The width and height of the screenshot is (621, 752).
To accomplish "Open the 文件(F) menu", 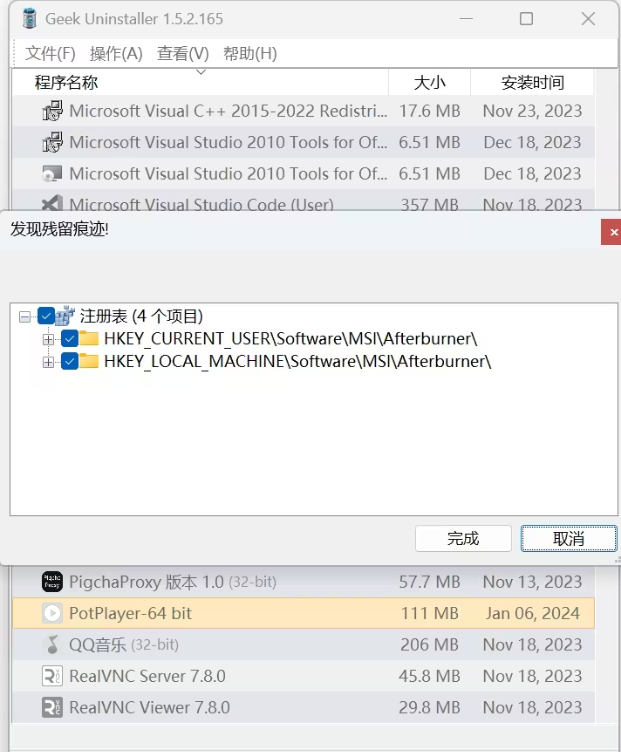I will click(50, 53).
